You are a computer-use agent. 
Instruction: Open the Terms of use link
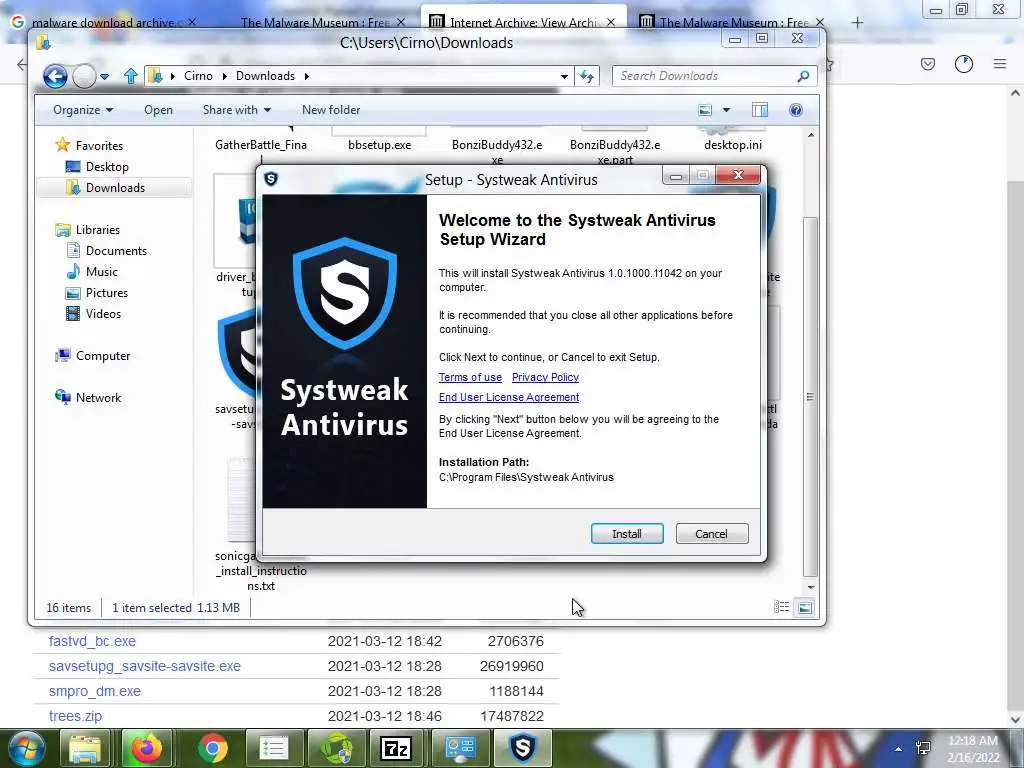click(470, 377)
